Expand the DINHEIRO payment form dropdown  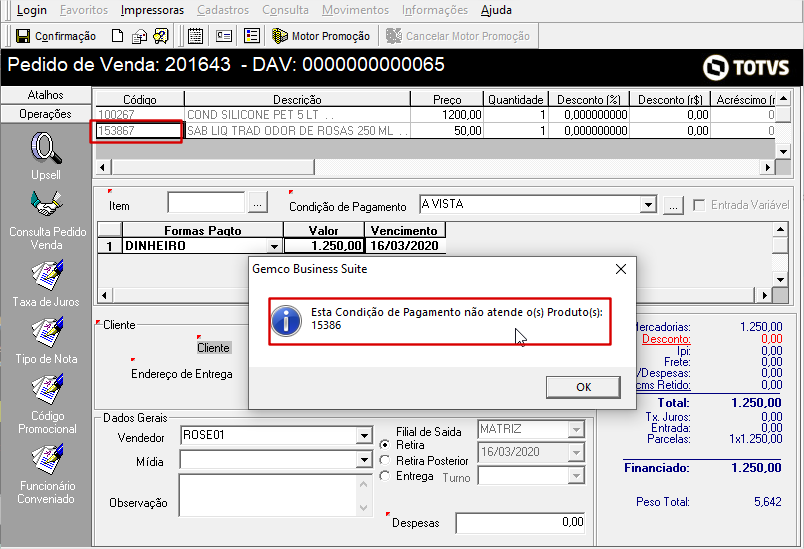point(274,247)
